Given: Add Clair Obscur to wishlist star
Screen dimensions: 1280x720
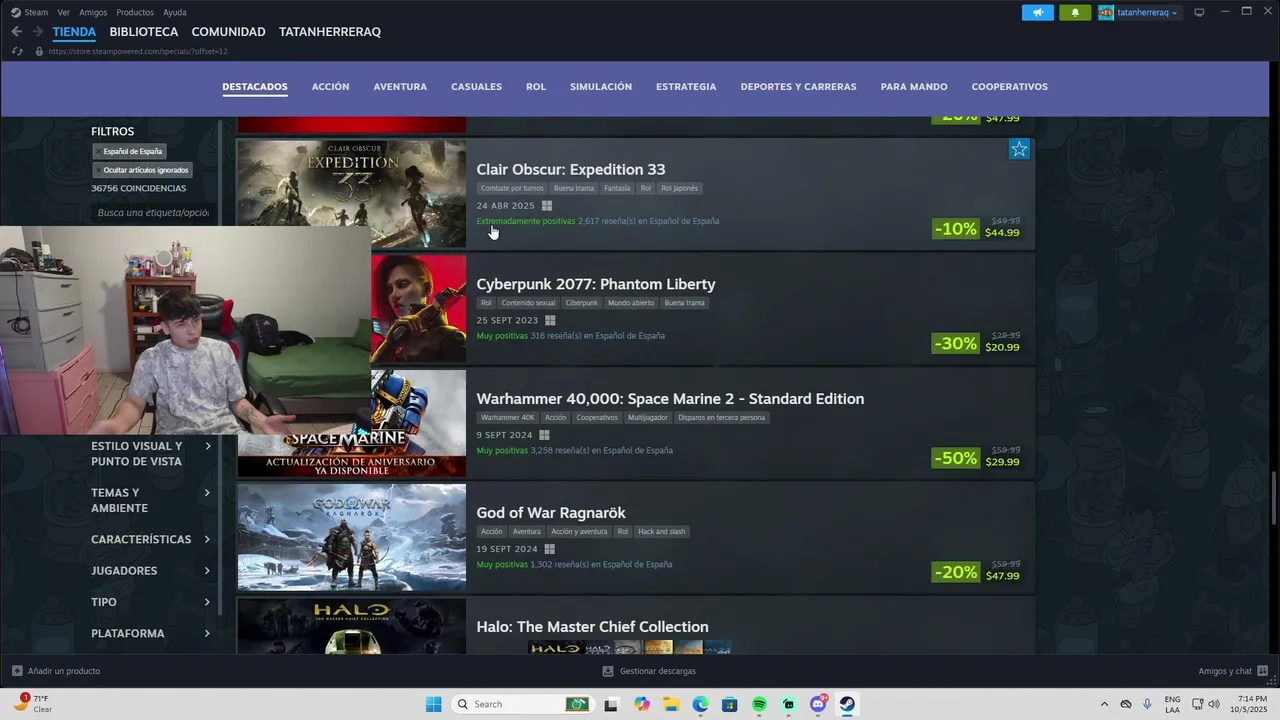Looking at the screenshot, I should point(1019,149).
